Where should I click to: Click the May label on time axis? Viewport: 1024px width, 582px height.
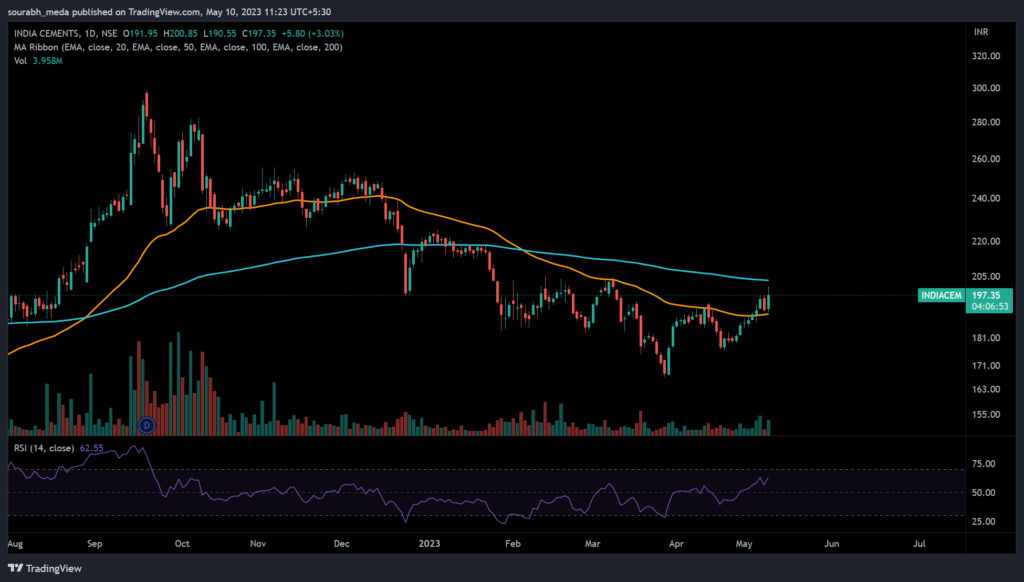pos(744,543)
